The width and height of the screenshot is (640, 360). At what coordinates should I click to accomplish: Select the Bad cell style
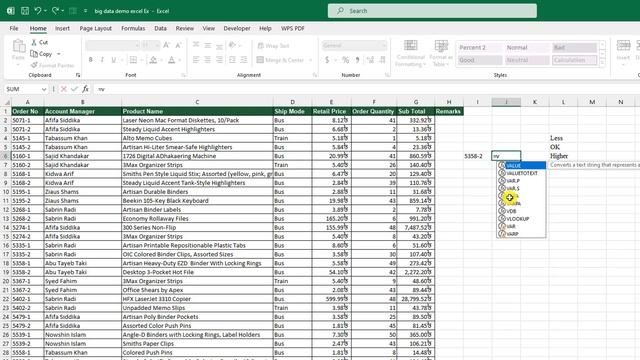pyautogui.click(x=574, y=47)
